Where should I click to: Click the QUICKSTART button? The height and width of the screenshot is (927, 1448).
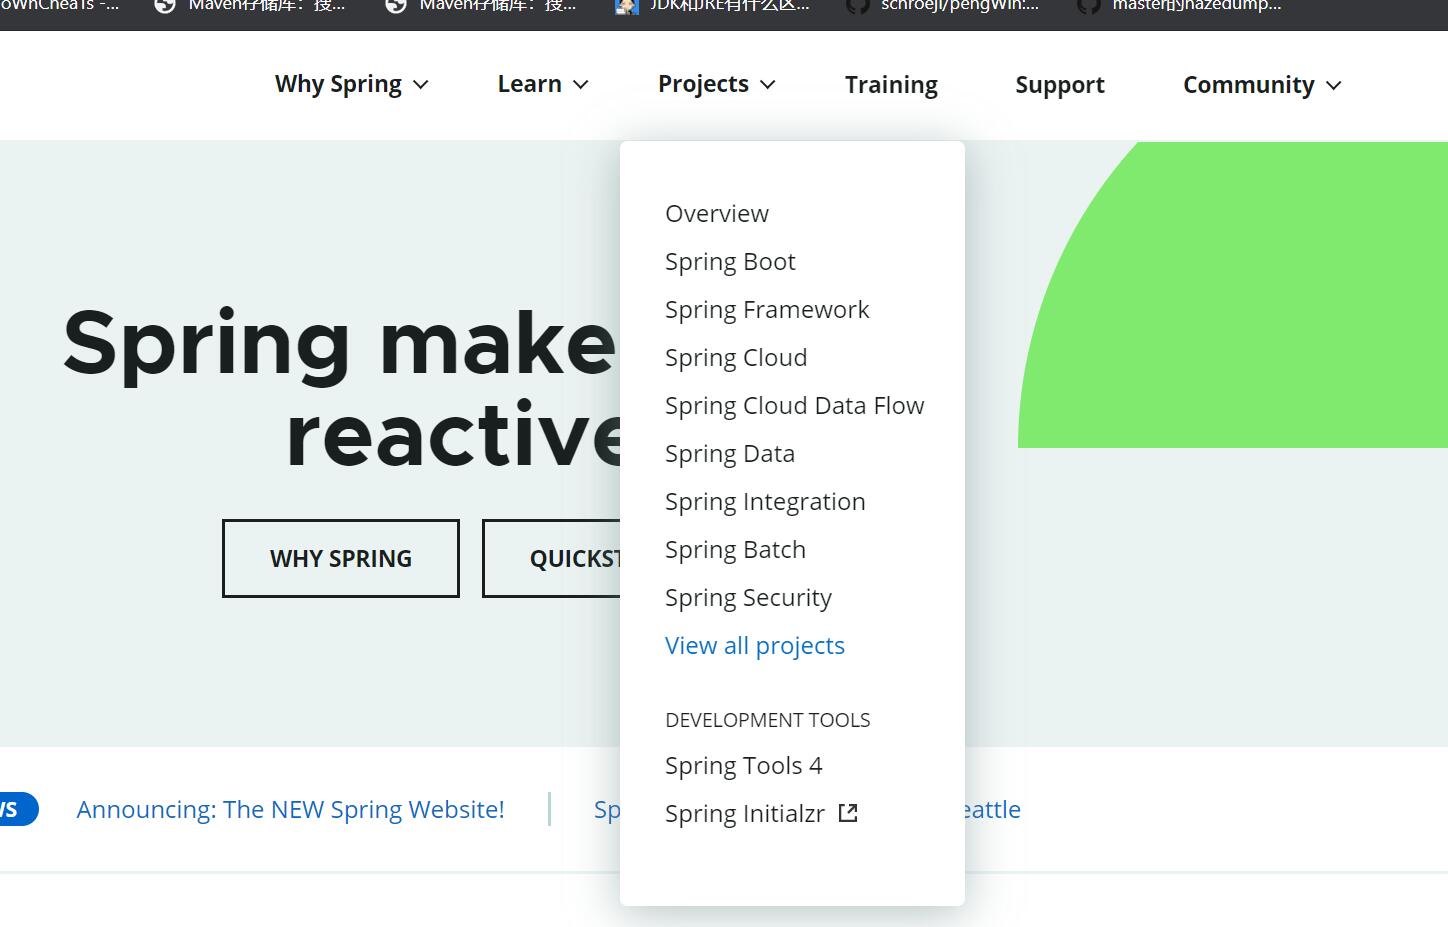pos(552,558)
